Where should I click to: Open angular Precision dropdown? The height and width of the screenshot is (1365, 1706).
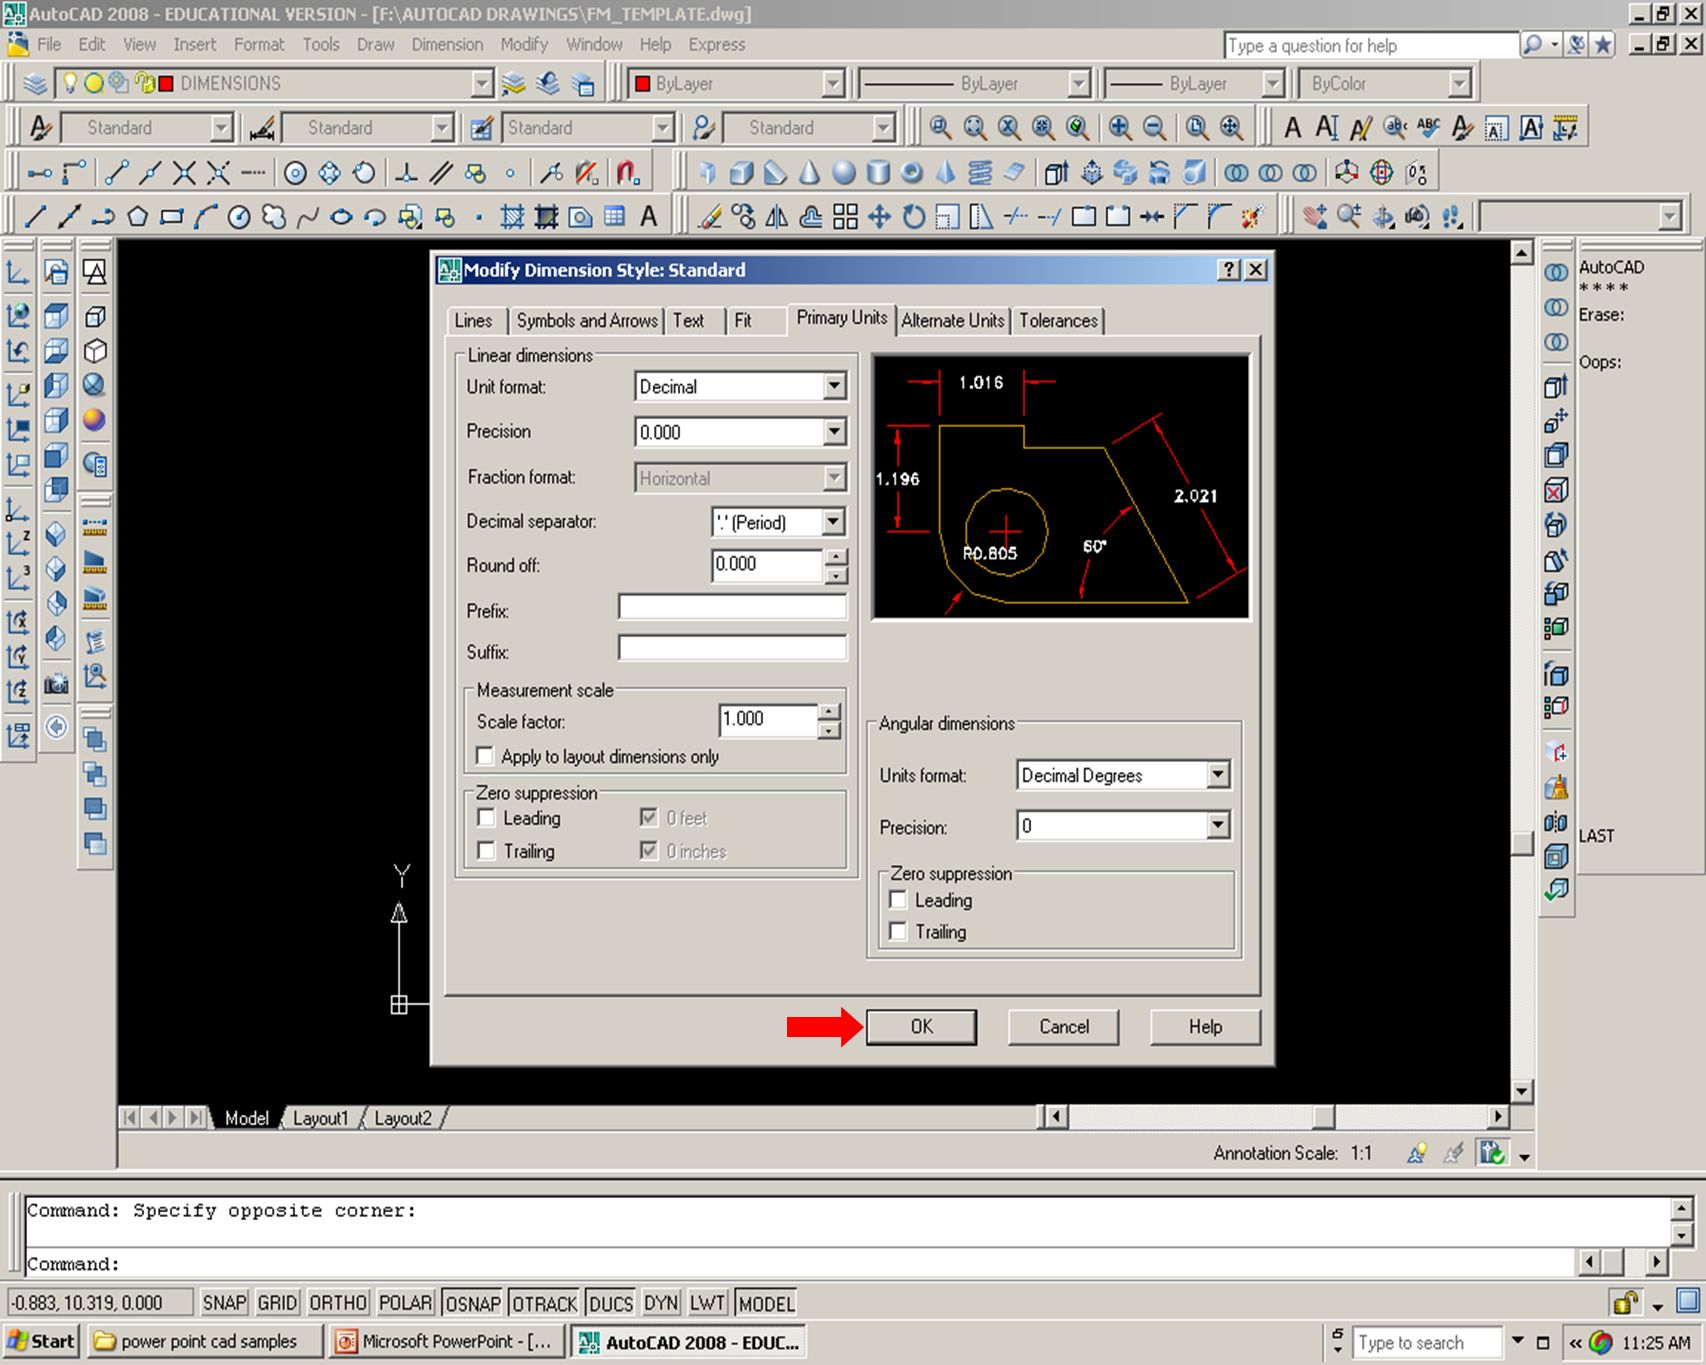coord(1217,826)
